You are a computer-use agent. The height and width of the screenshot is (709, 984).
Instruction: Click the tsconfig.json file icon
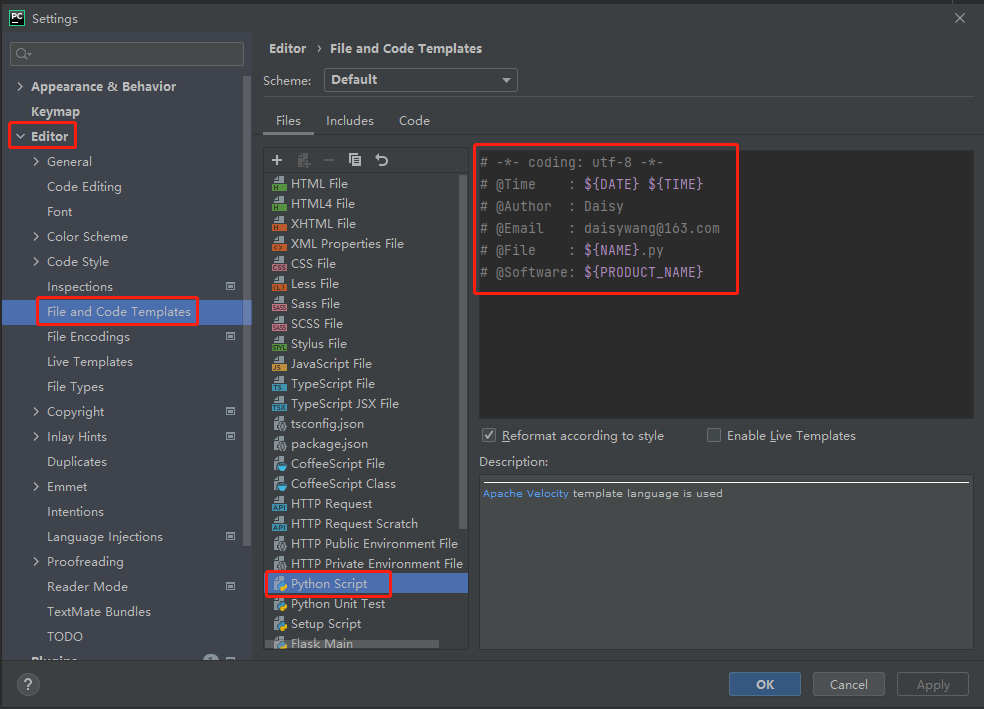pos(280,424)
